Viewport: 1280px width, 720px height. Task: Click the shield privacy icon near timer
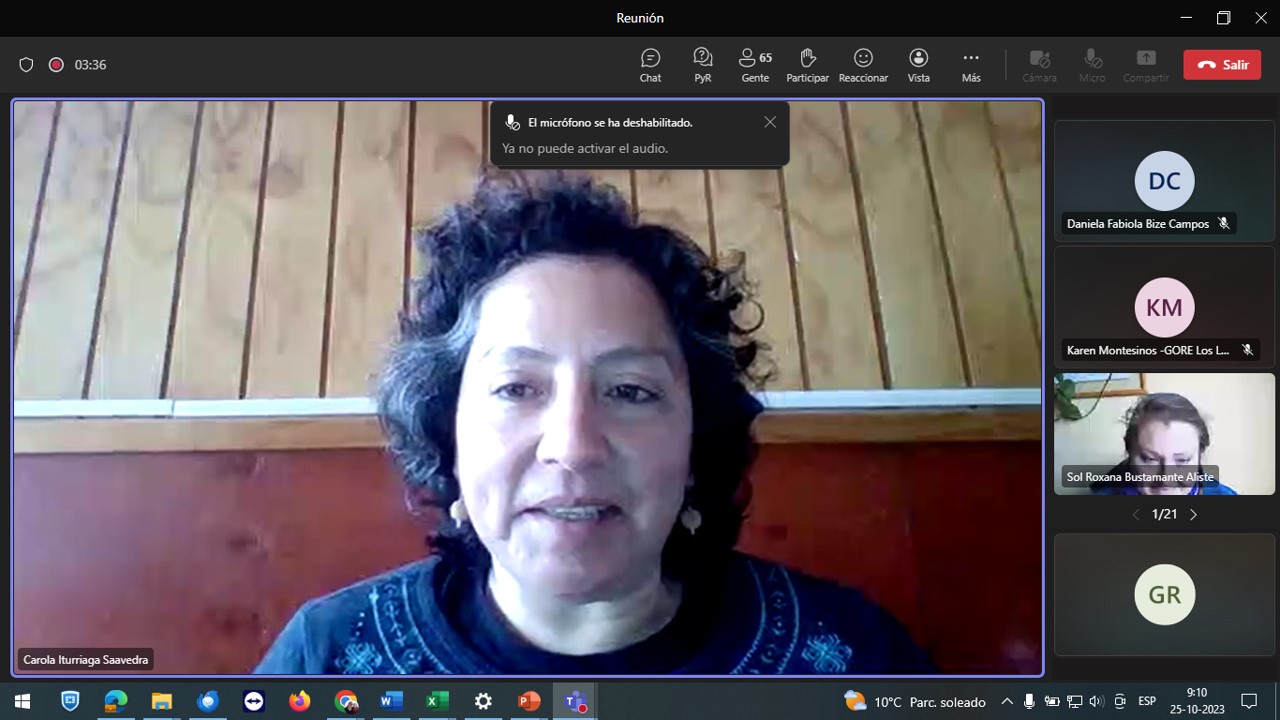27,65
